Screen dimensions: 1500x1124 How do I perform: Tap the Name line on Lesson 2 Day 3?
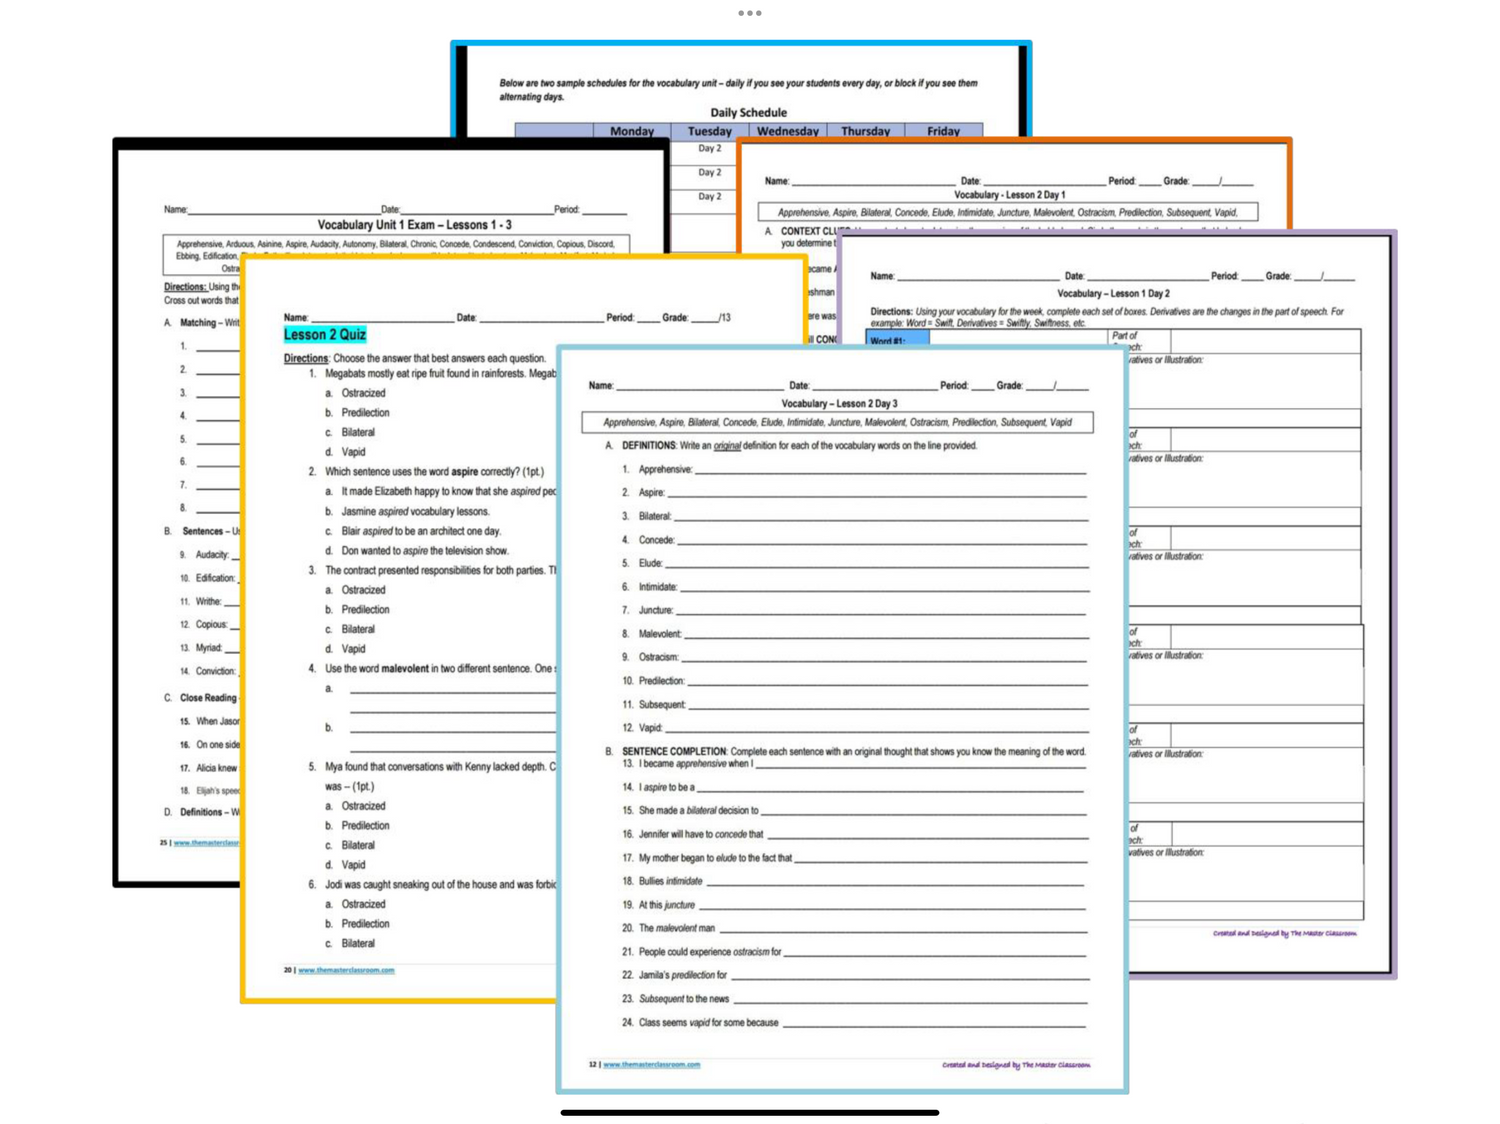[x=699, y=386]
